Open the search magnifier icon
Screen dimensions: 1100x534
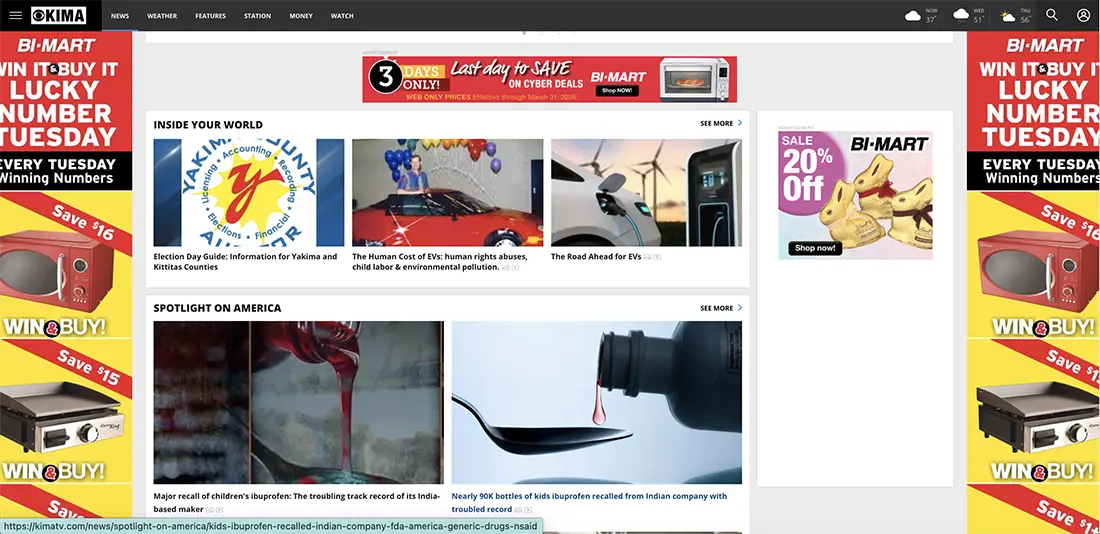1052,15
